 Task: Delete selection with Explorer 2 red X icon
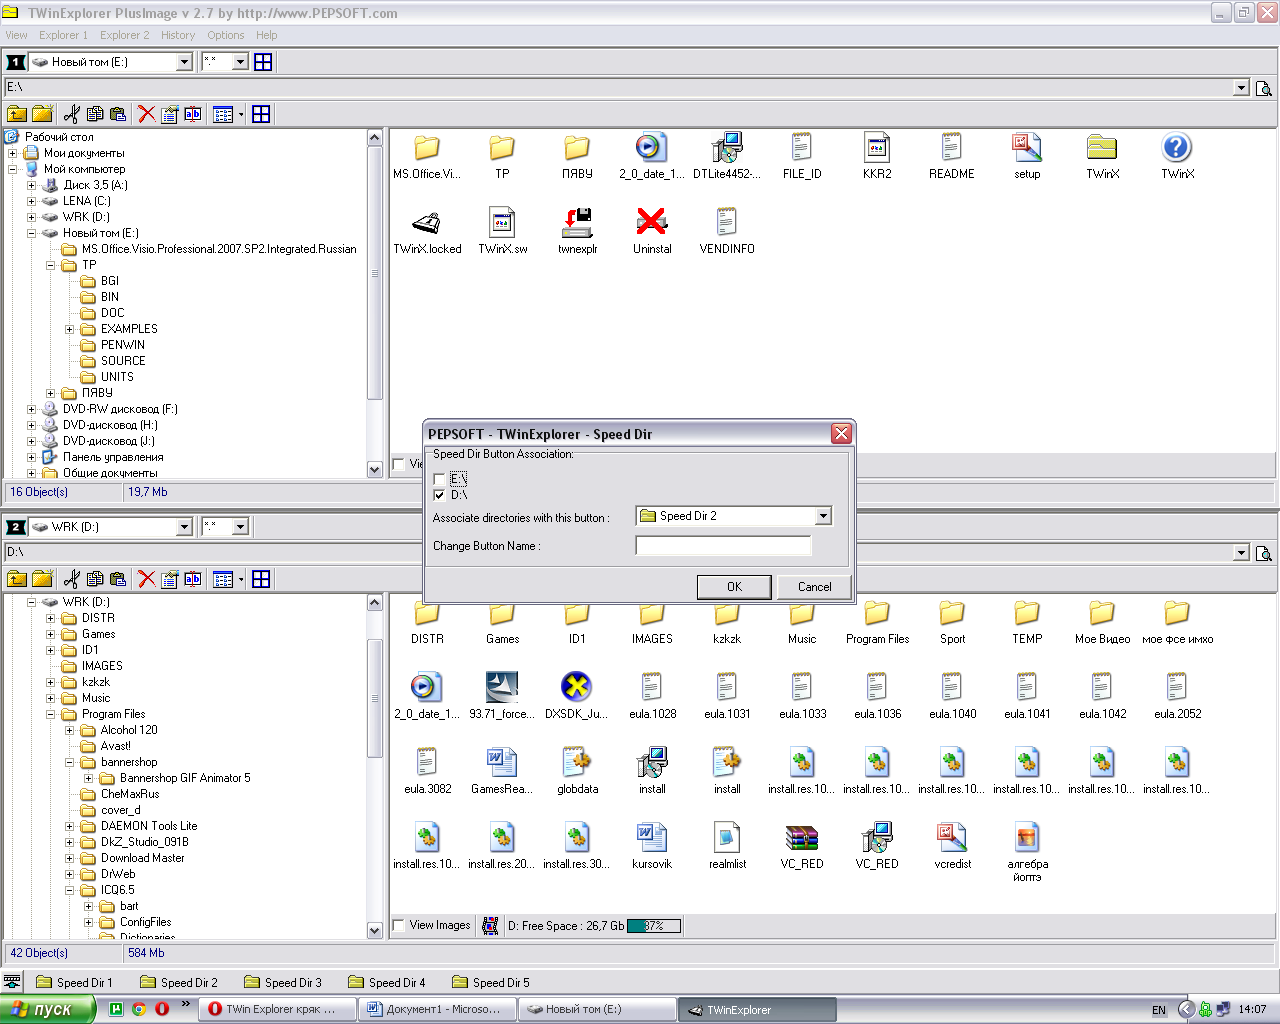point(147,579)
